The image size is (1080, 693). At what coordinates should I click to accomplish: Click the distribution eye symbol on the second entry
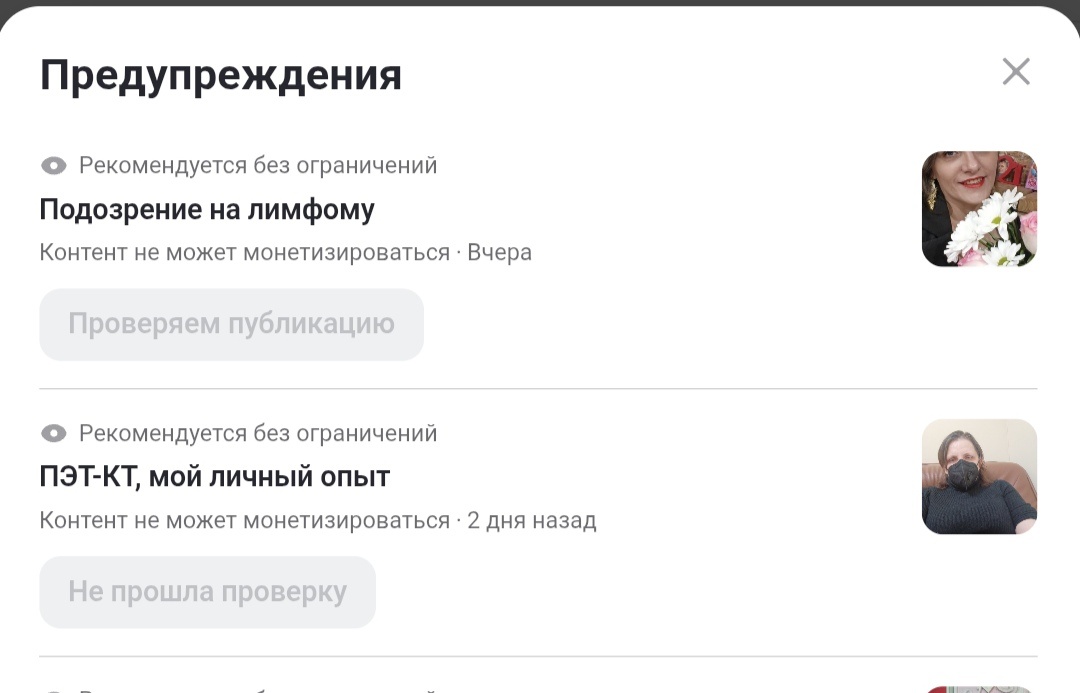coord(52,433)
